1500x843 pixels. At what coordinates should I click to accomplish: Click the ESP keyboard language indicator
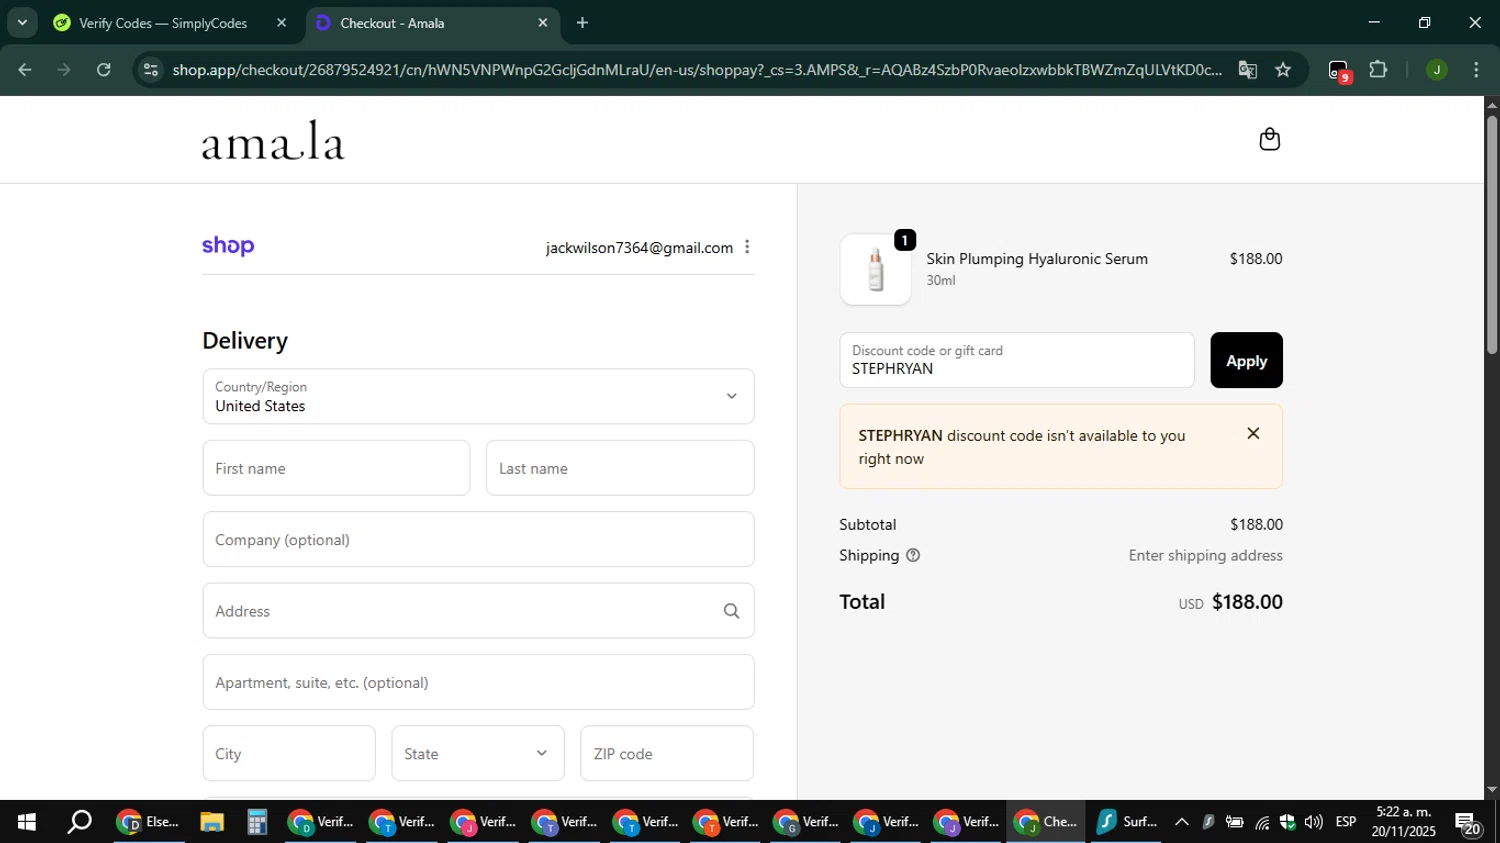click(1346, 822)
